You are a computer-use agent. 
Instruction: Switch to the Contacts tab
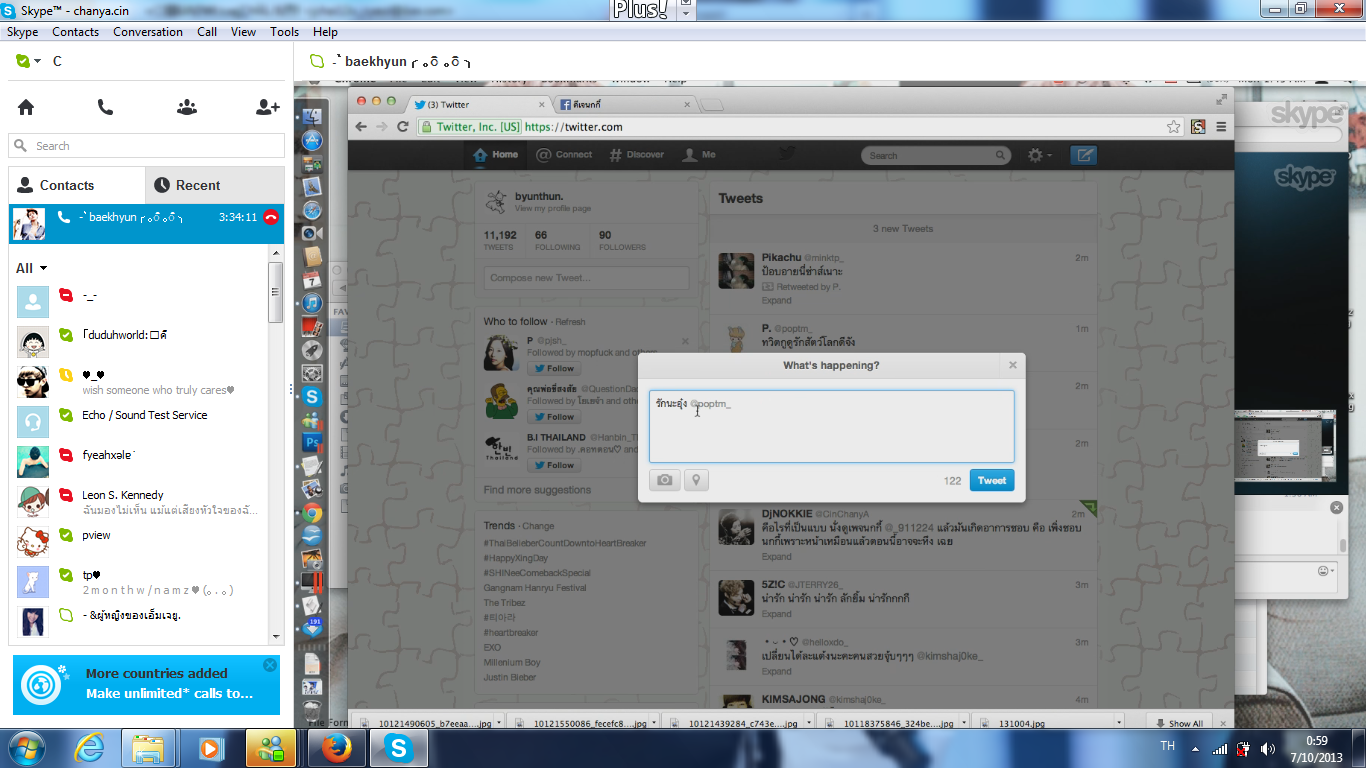point(77,185)
